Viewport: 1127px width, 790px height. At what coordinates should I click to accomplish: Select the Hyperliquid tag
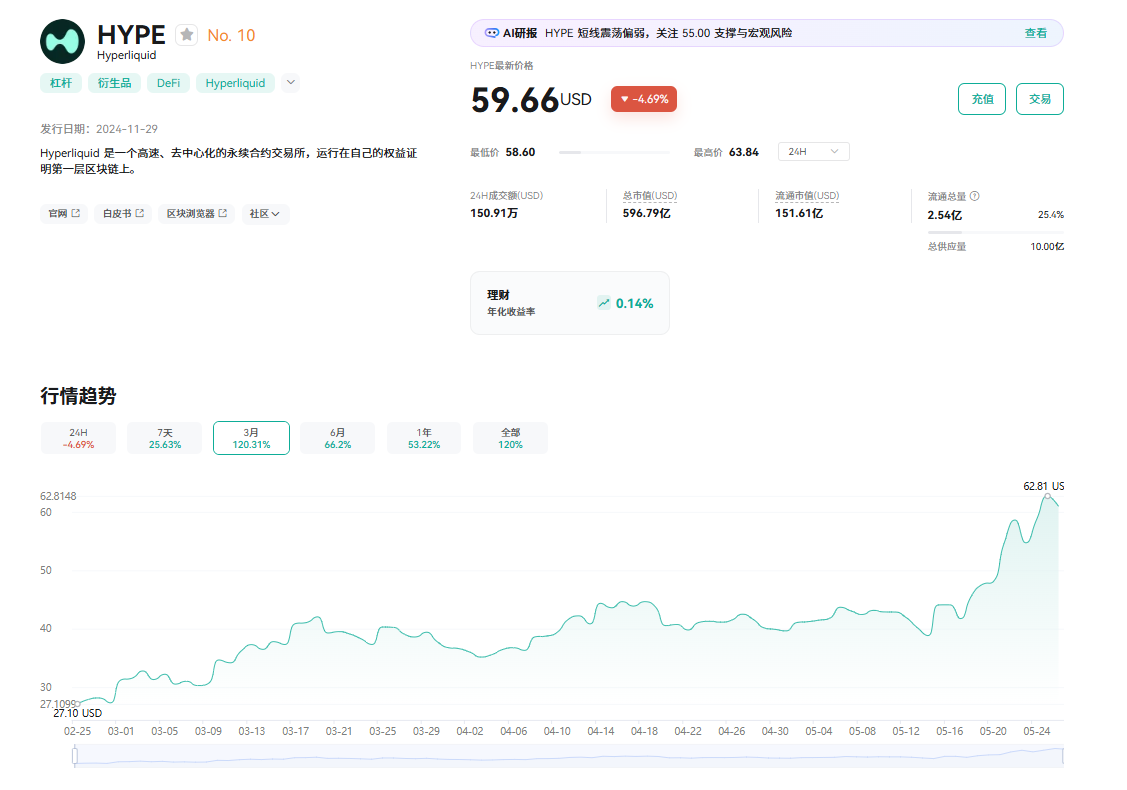pos(235,83)
